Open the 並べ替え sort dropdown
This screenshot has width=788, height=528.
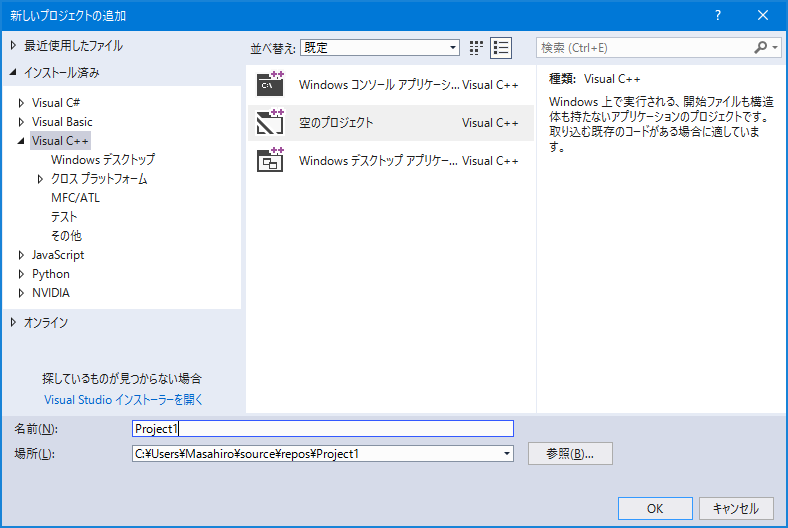pyautogui.click(x=380, y=48)
